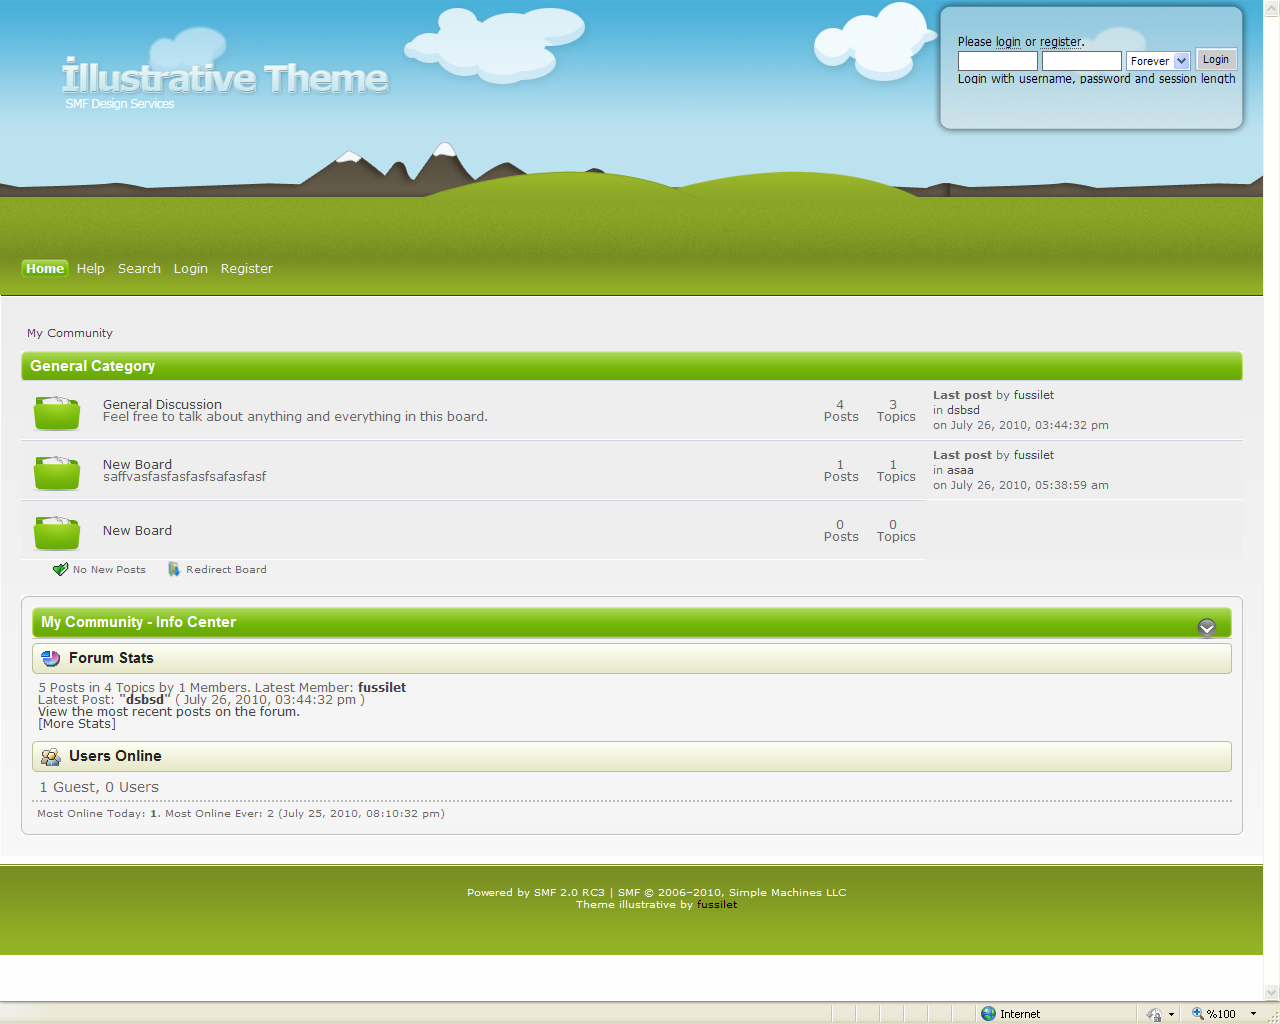Open the zoom level dropdown in status bar
The height and width of the screenshot is (1024, 1280).
click(x=1253, y=1014)
